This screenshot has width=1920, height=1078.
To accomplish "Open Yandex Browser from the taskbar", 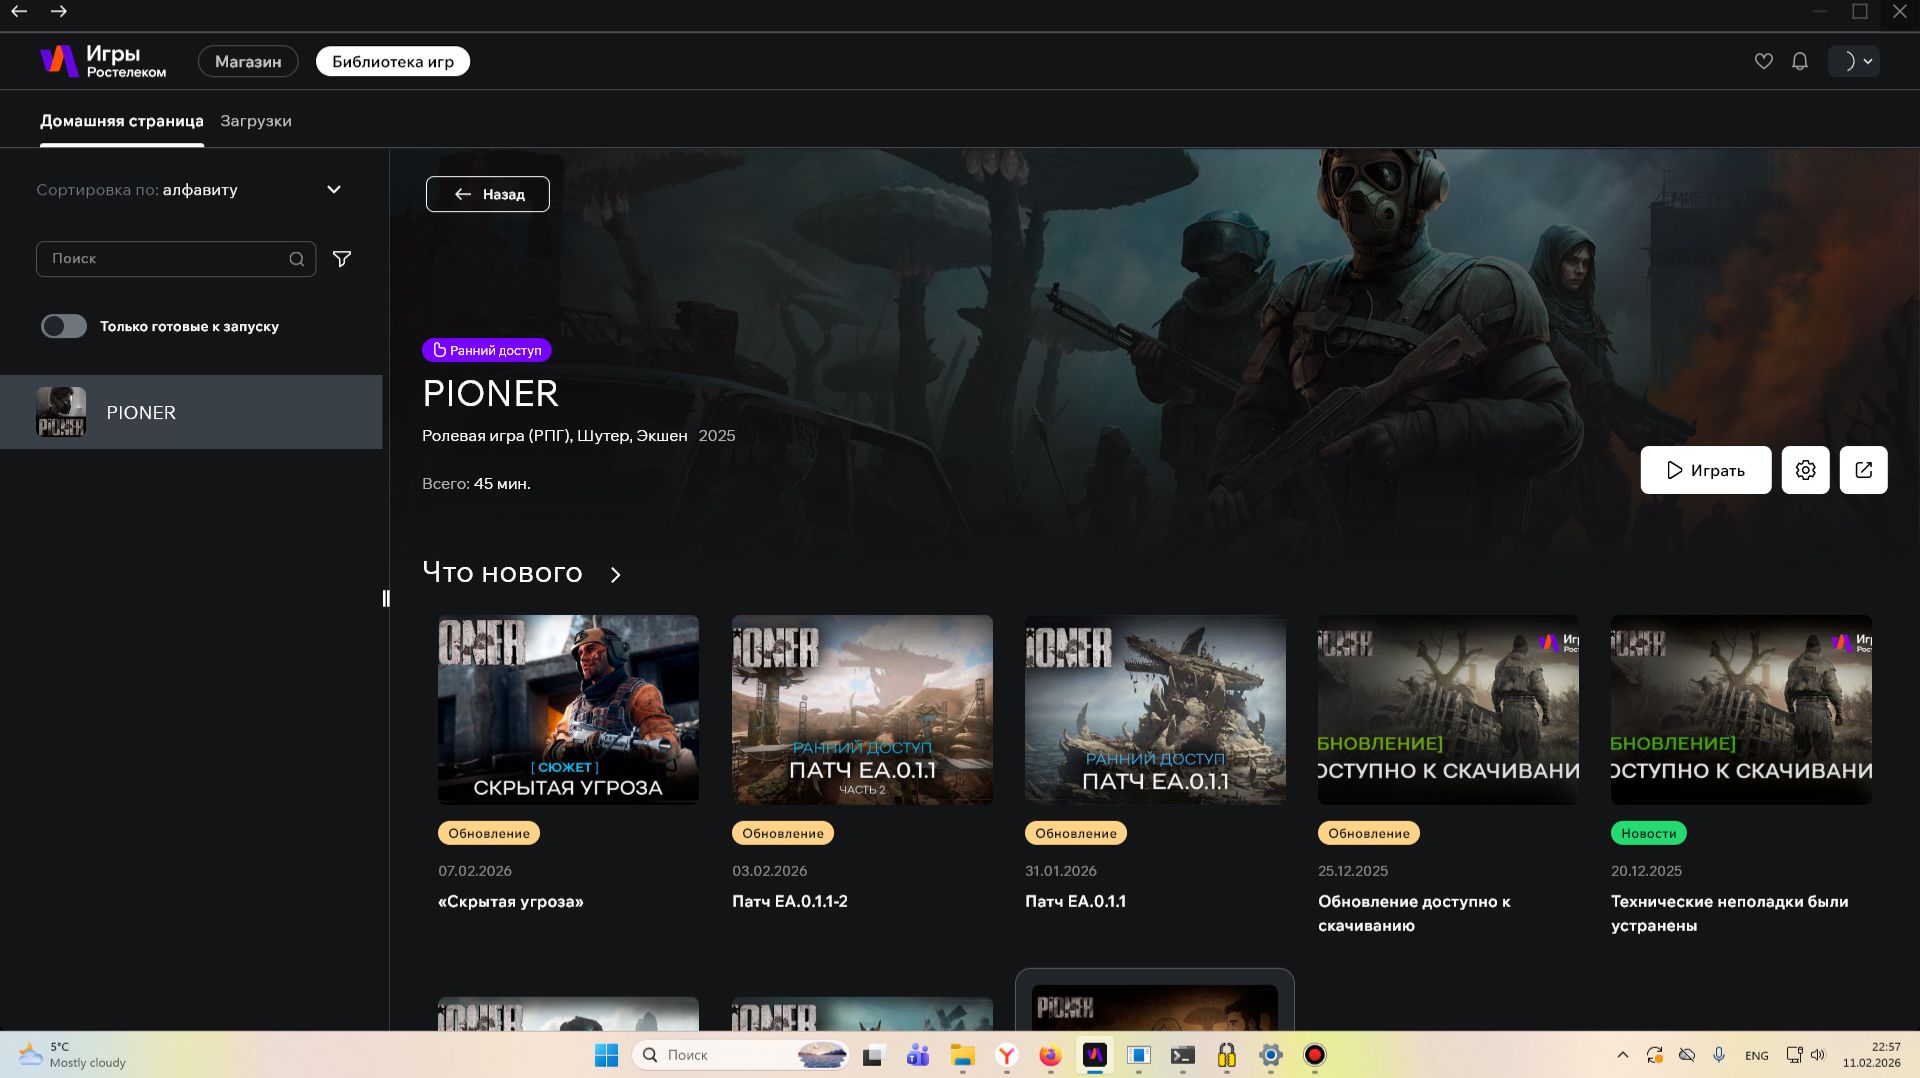I will click(1007, 1055).
